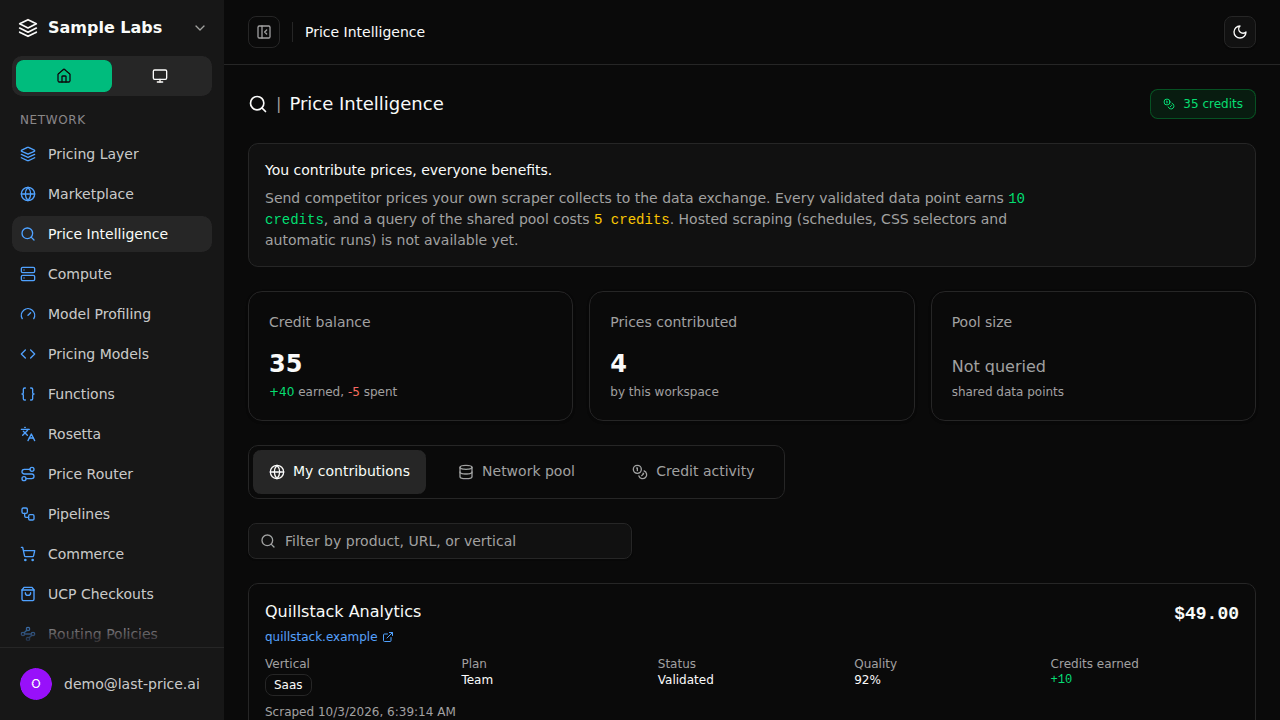Click the Pricing Models code icon
Screen dimensions: 1280x720
coord(28,354)
